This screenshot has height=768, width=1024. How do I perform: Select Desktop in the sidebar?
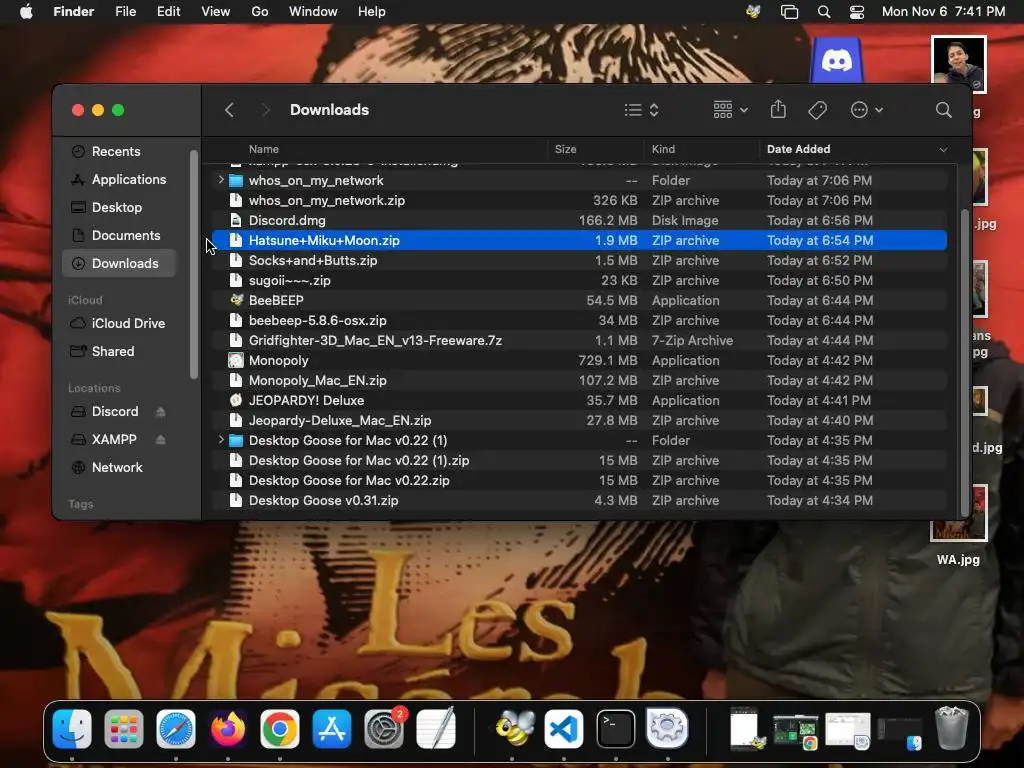tap(118, 208)
